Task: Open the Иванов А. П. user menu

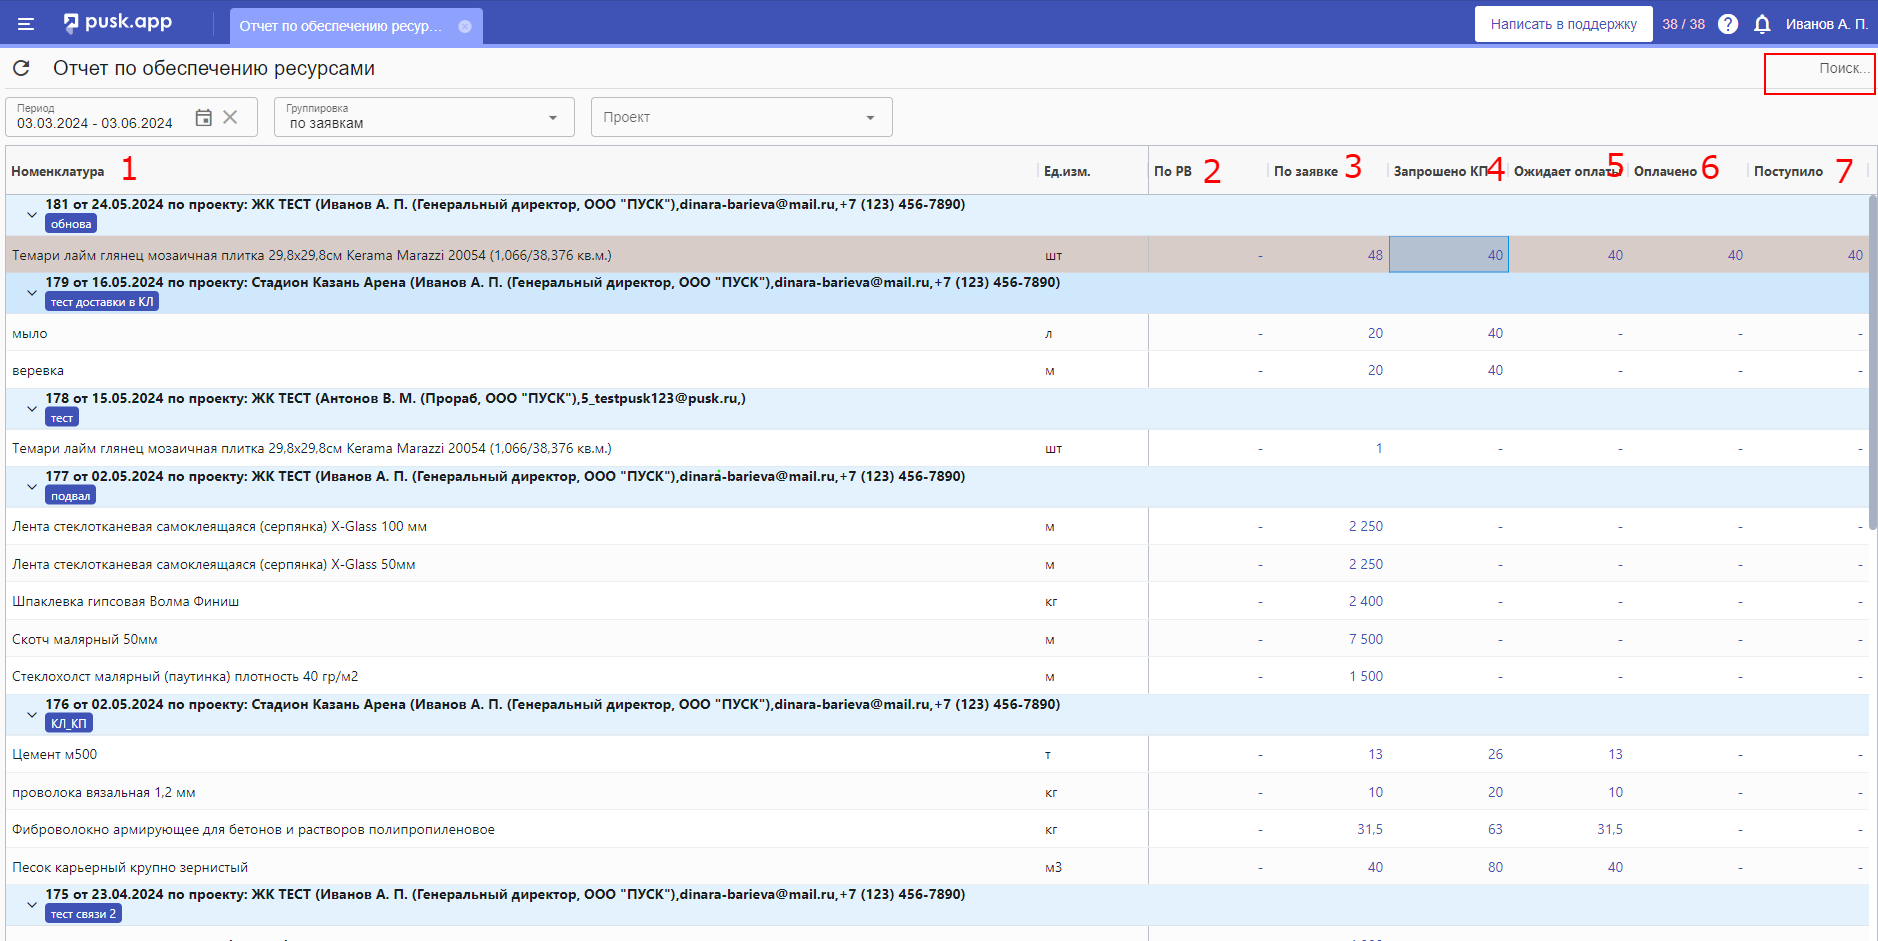Action: click(1826, 24)
